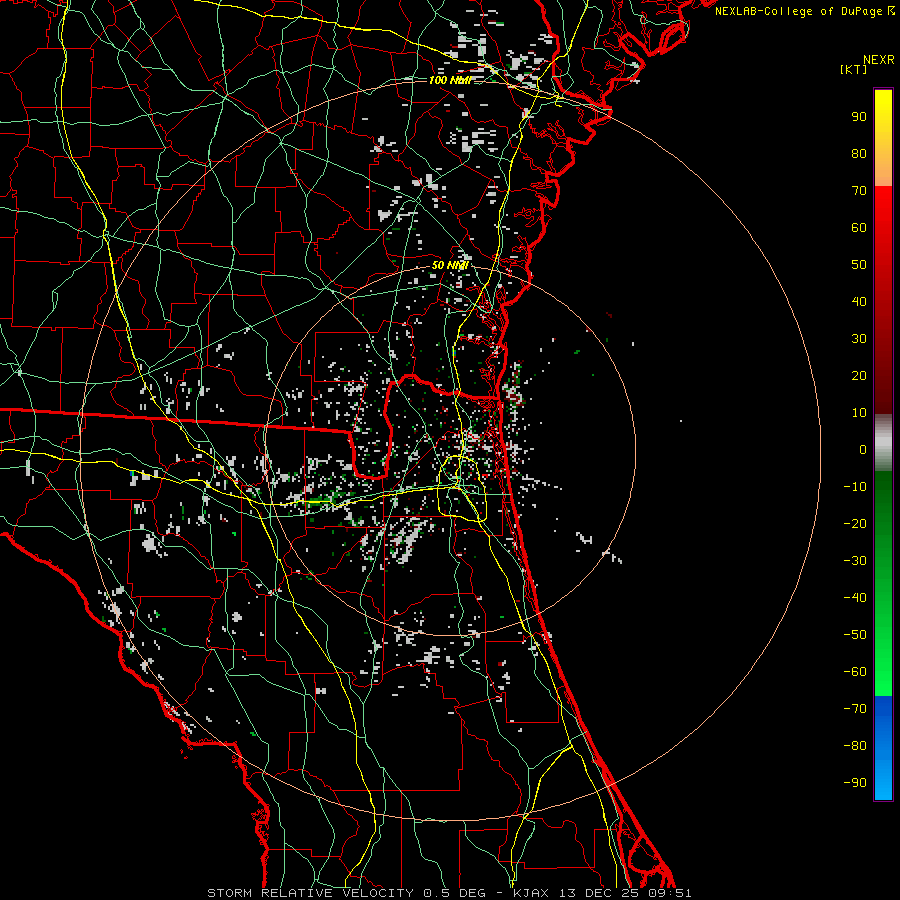Click the 40 value on the velocity scale
The width and height of the screenshot is (900, 900).
coord(859,302)
